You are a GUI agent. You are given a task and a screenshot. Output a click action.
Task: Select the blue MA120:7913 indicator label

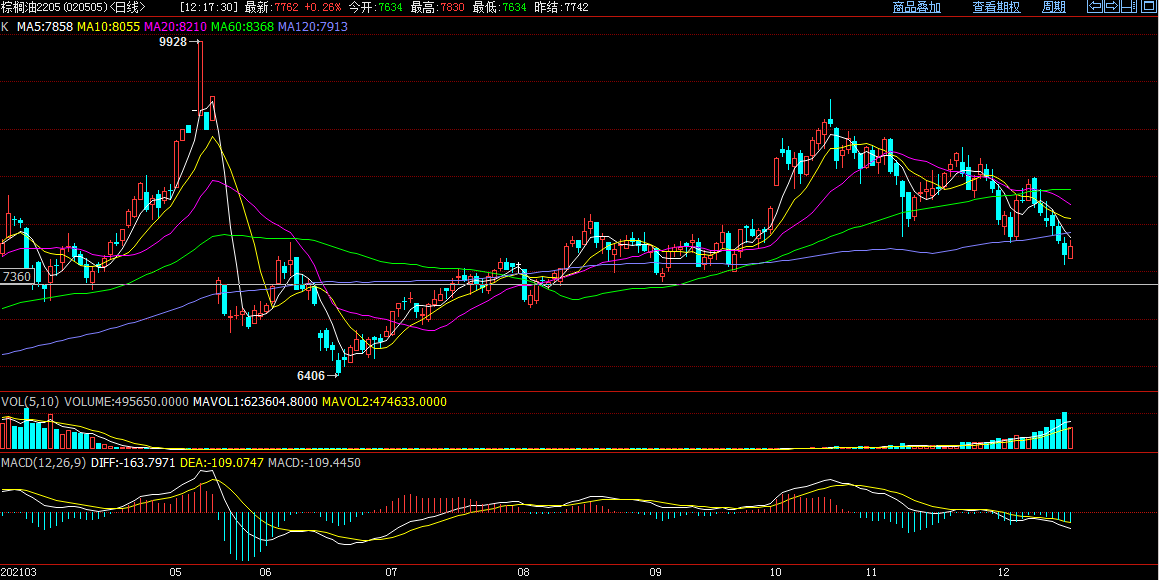[x=312, y=26]
